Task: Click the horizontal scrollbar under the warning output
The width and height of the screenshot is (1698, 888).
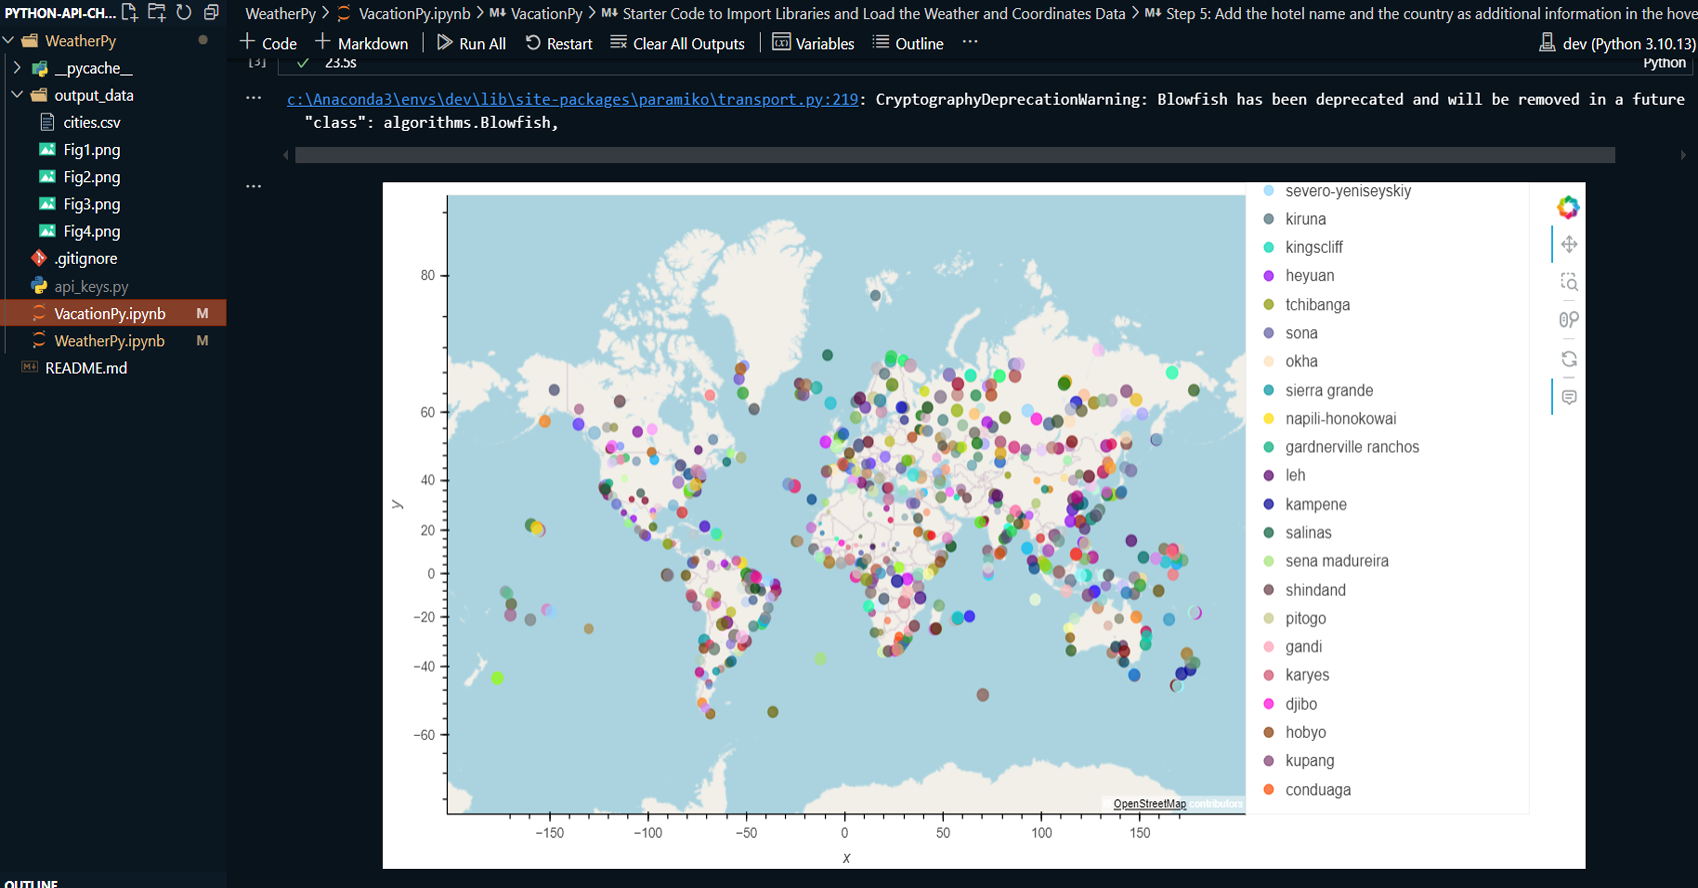Action: 954,155
